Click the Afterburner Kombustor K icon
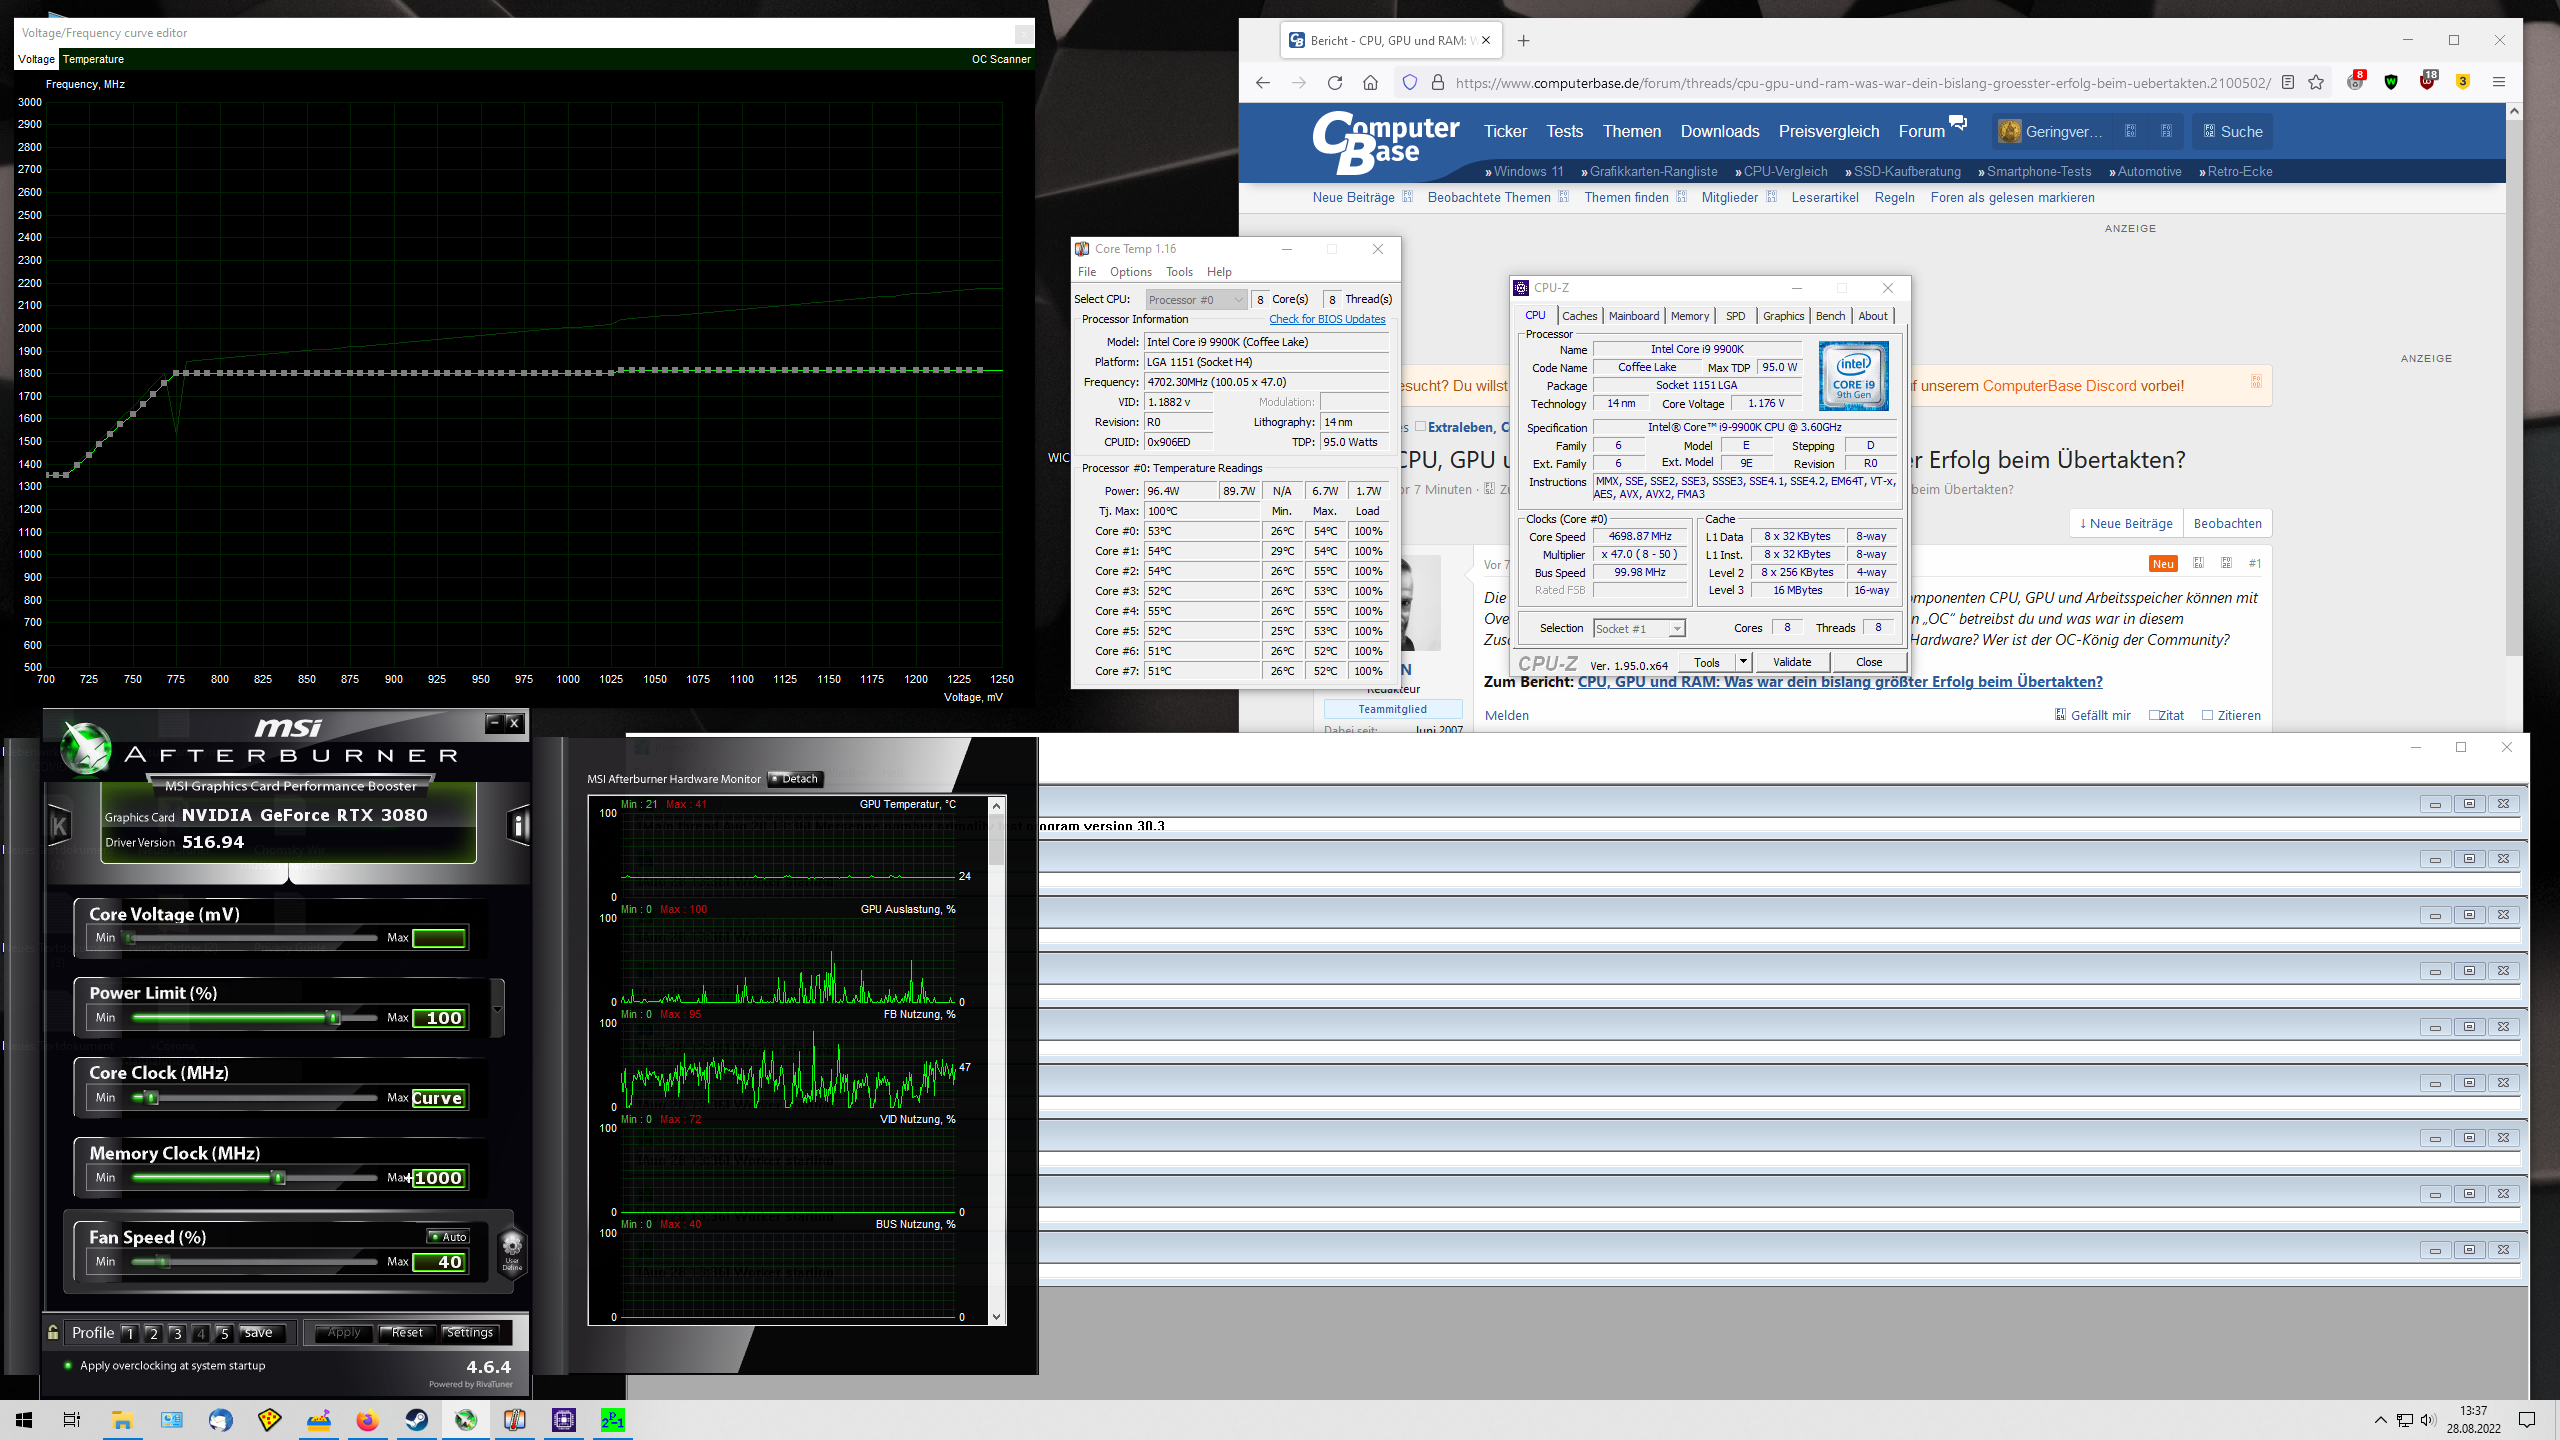2560x1440 pixels. tap(60, 826)
